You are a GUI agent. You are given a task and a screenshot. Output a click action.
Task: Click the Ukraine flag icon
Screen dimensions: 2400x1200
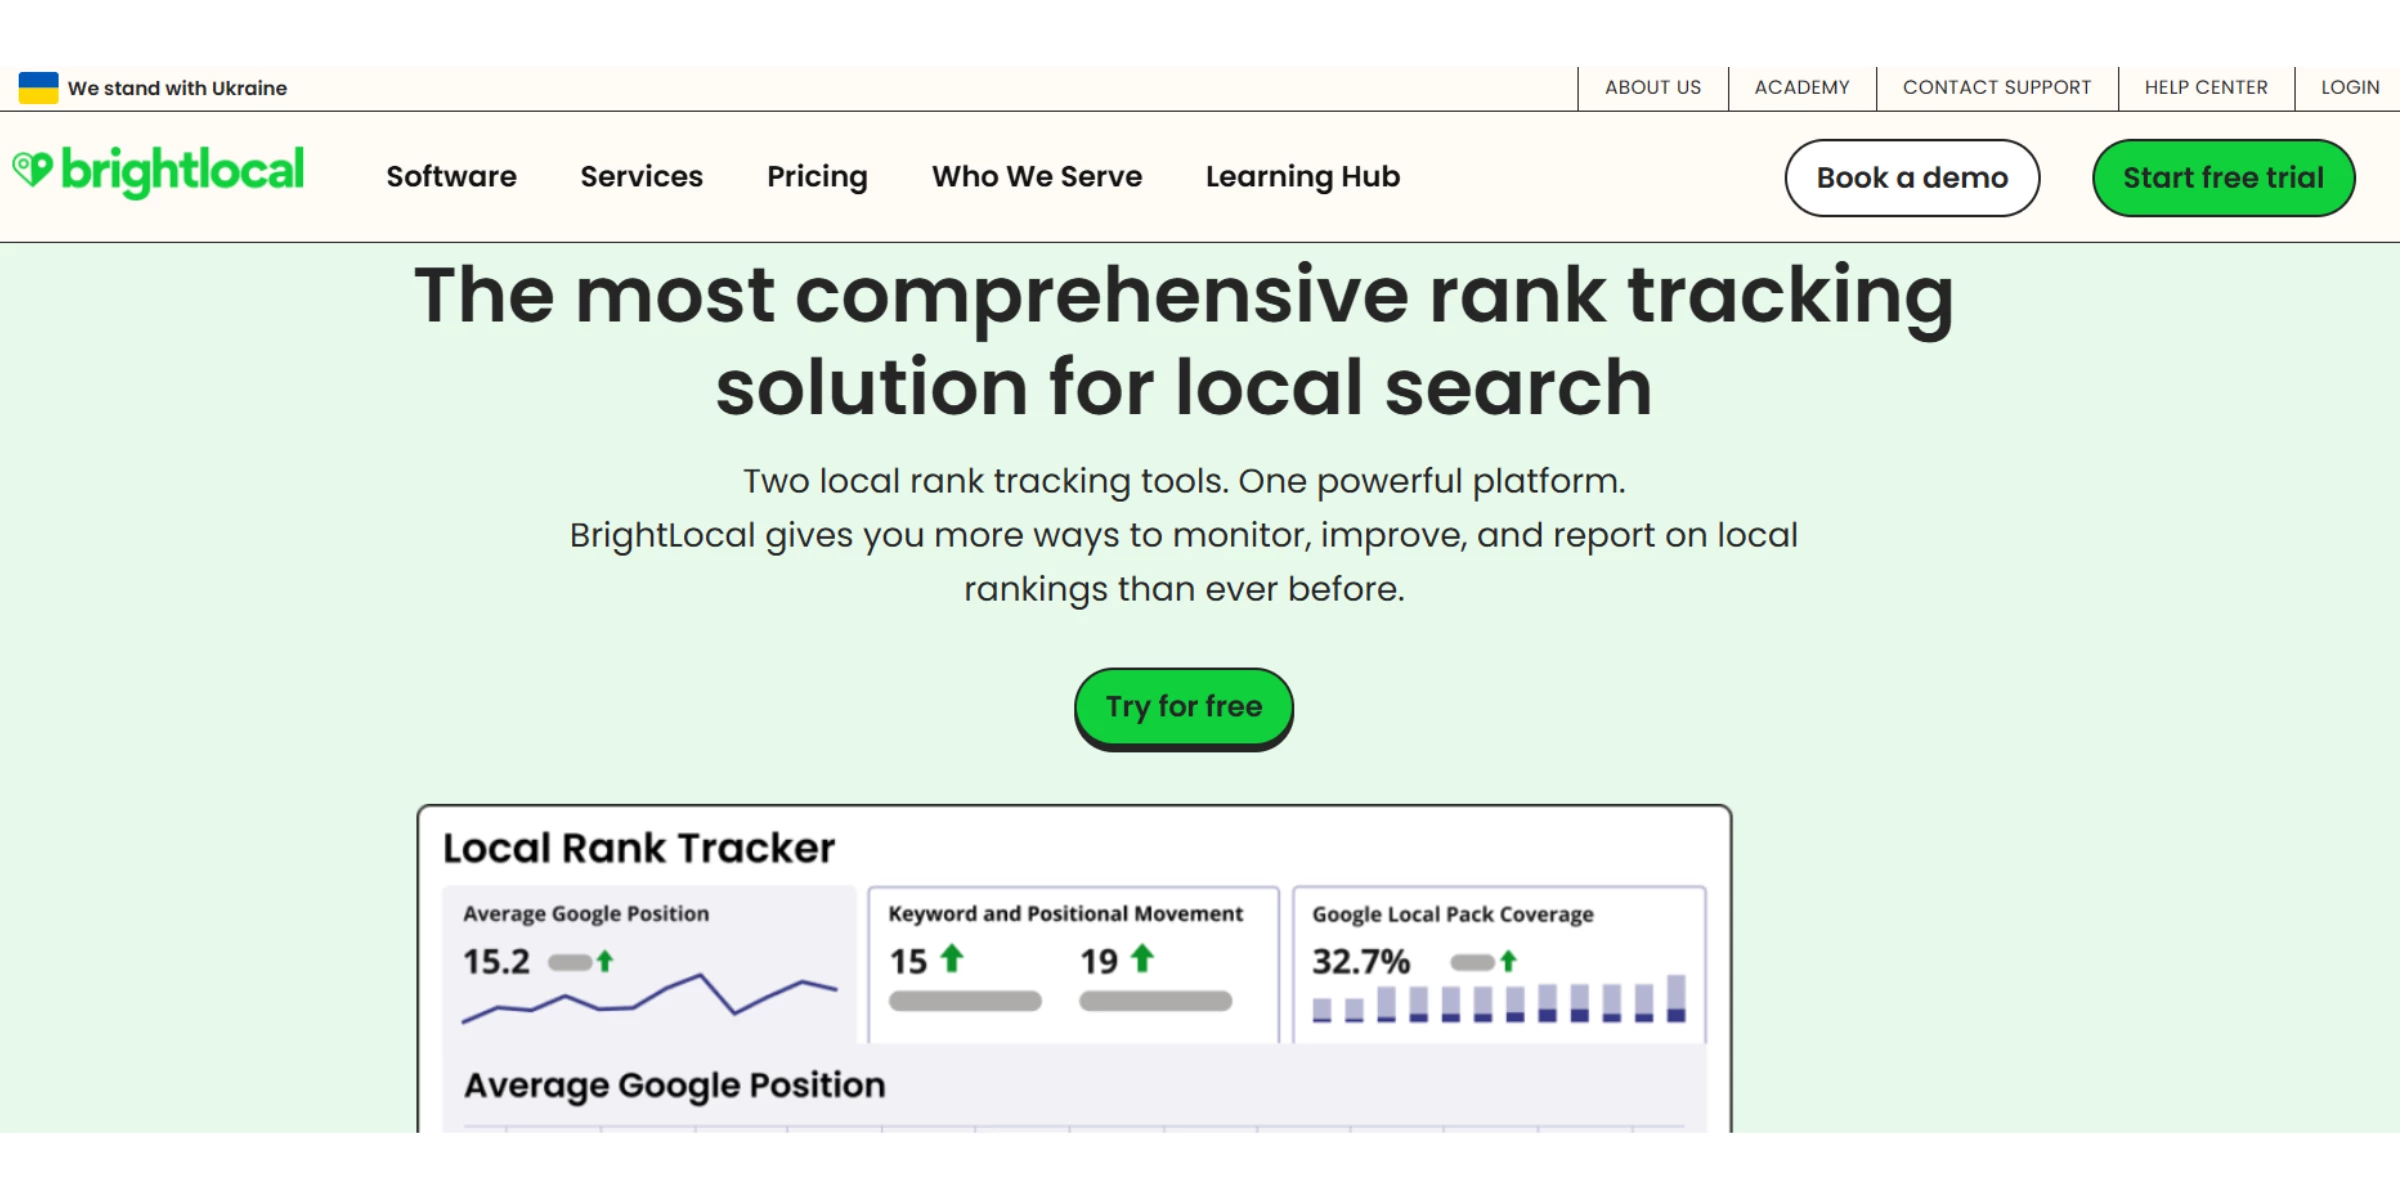click(x=38, y=88)
